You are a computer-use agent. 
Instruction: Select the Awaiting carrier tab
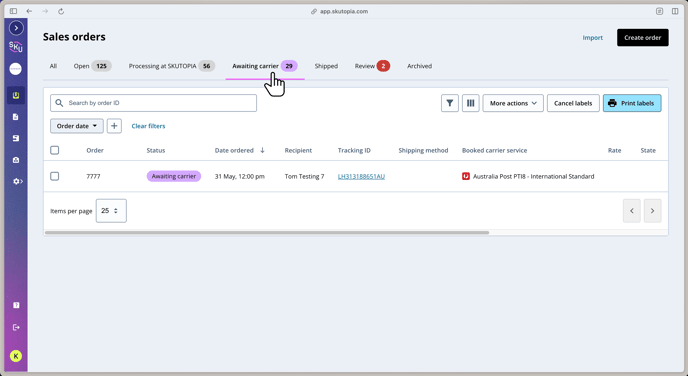[x=265, y=66]
